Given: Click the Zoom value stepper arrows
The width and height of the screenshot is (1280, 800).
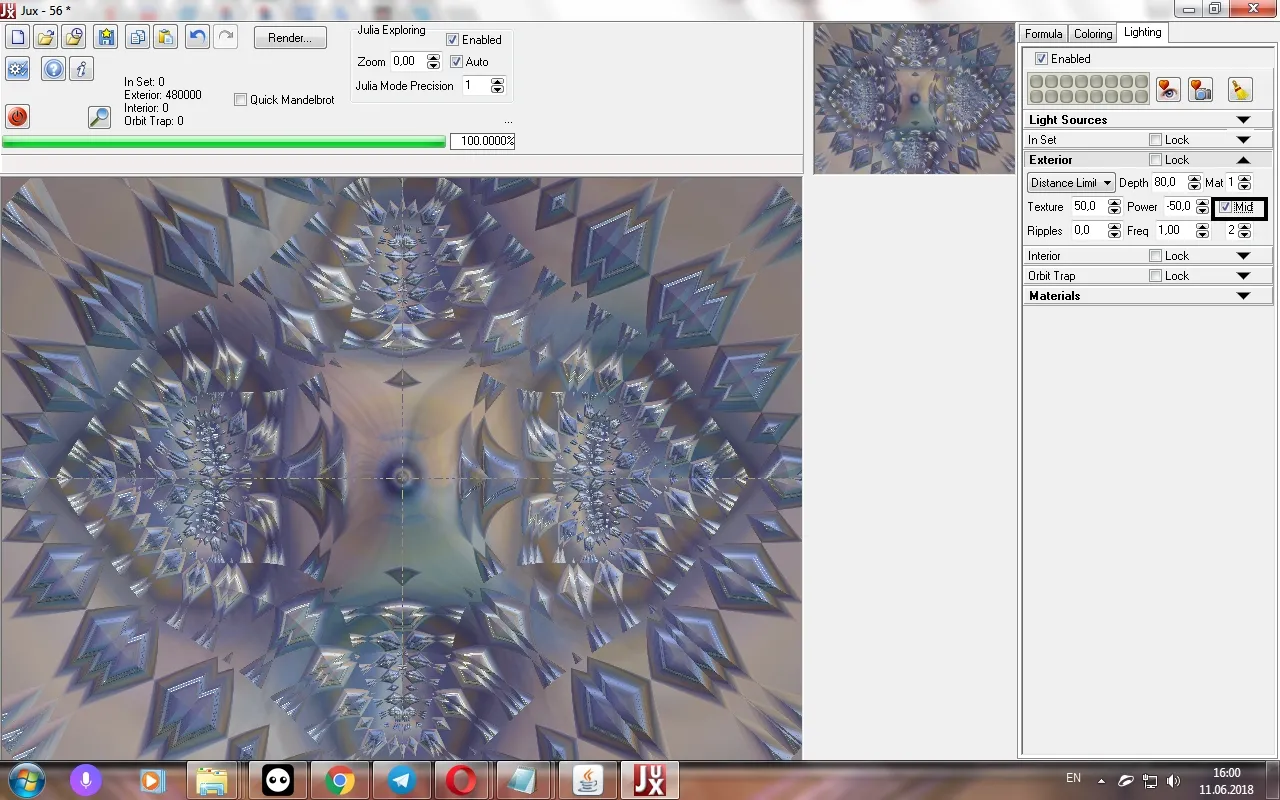Looking at the screenshot, I should (x=433, y=62).
